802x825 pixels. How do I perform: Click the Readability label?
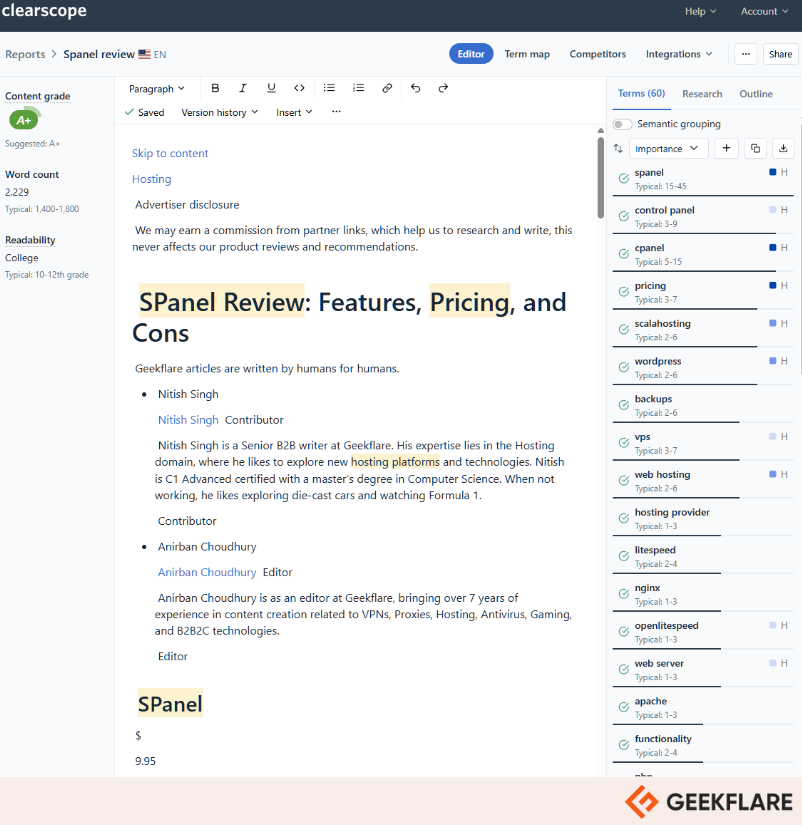pos(30,240)
